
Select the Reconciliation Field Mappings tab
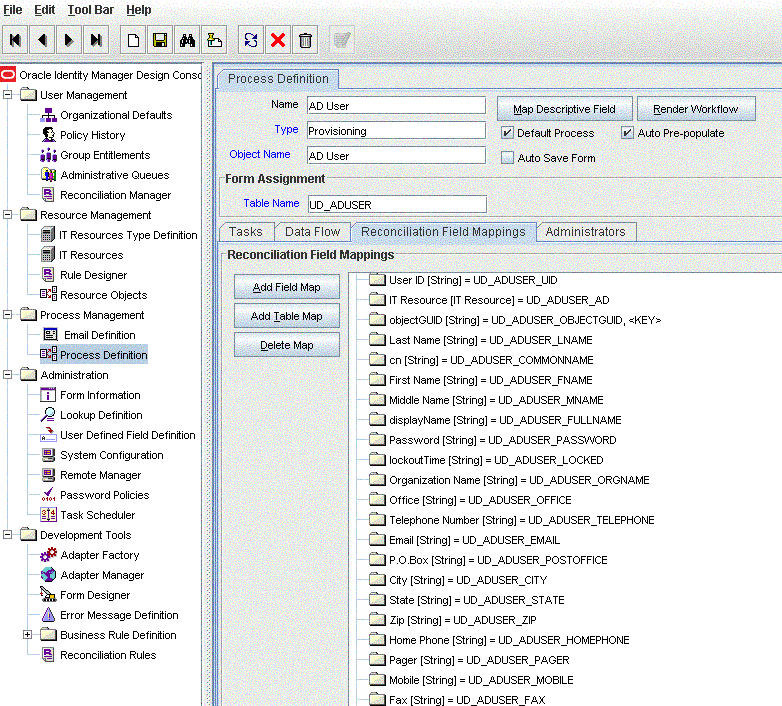click(x=443, y=232)
